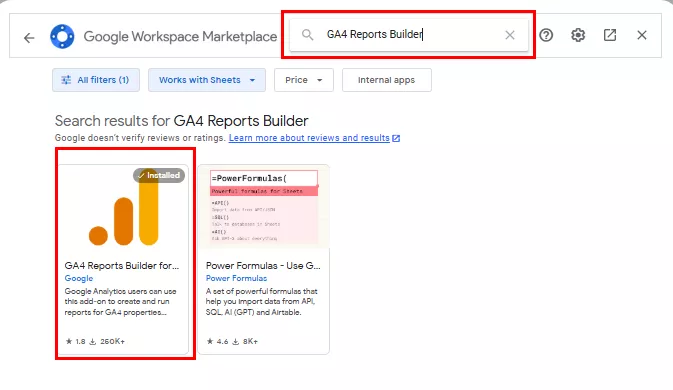Open the GA4 Reports Builder for... title
The image size is (673, 390).
[x=122, y=266]
